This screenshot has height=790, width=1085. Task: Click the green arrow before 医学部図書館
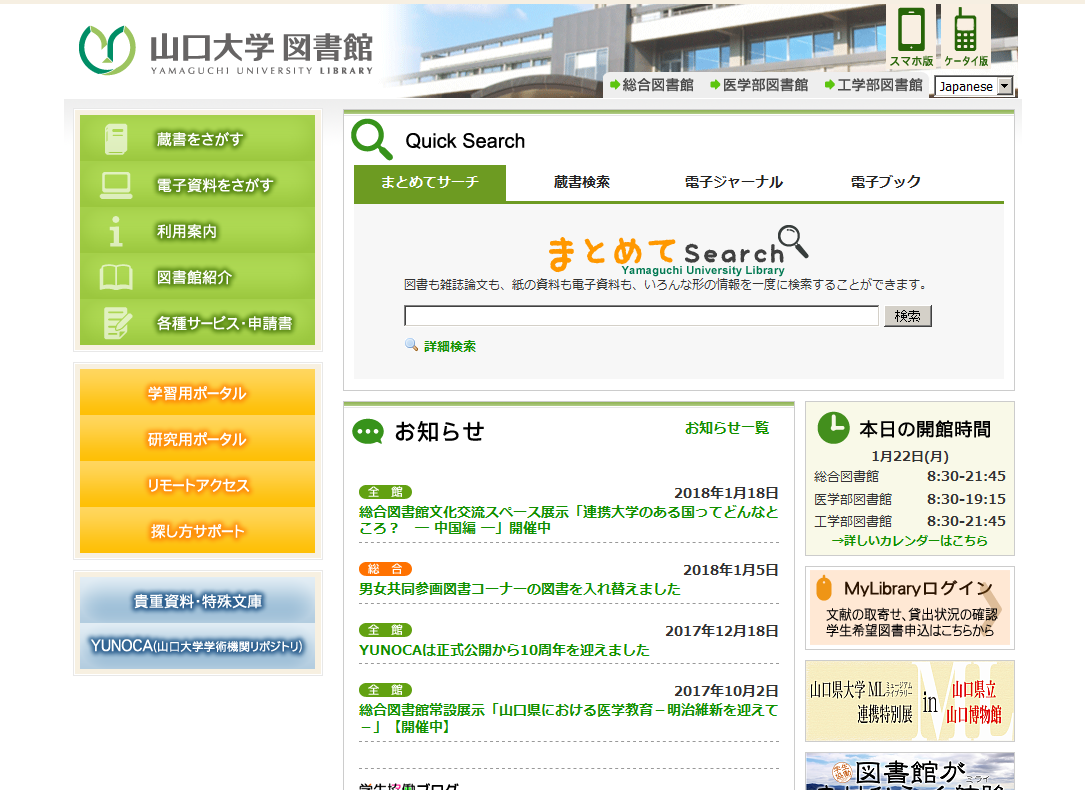point(715,85)
